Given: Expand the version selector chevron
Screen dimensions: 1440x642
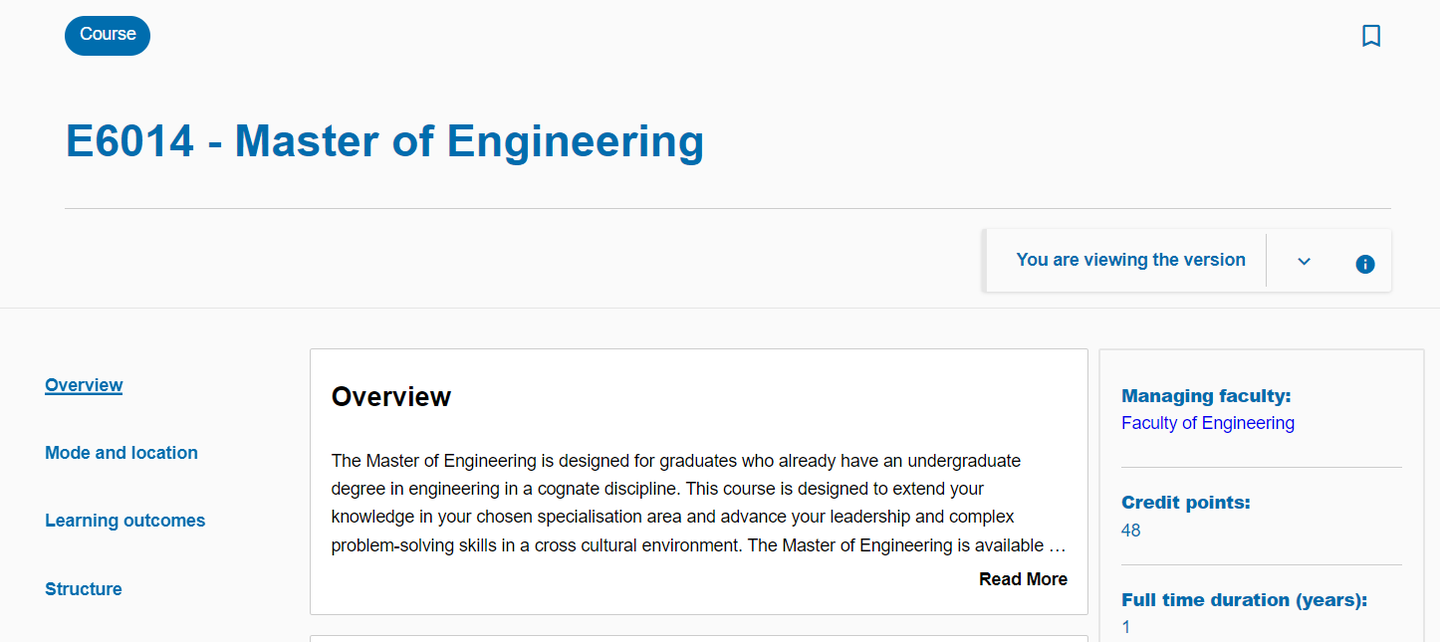Looking at the screenshot, I should coord(1304,261).
